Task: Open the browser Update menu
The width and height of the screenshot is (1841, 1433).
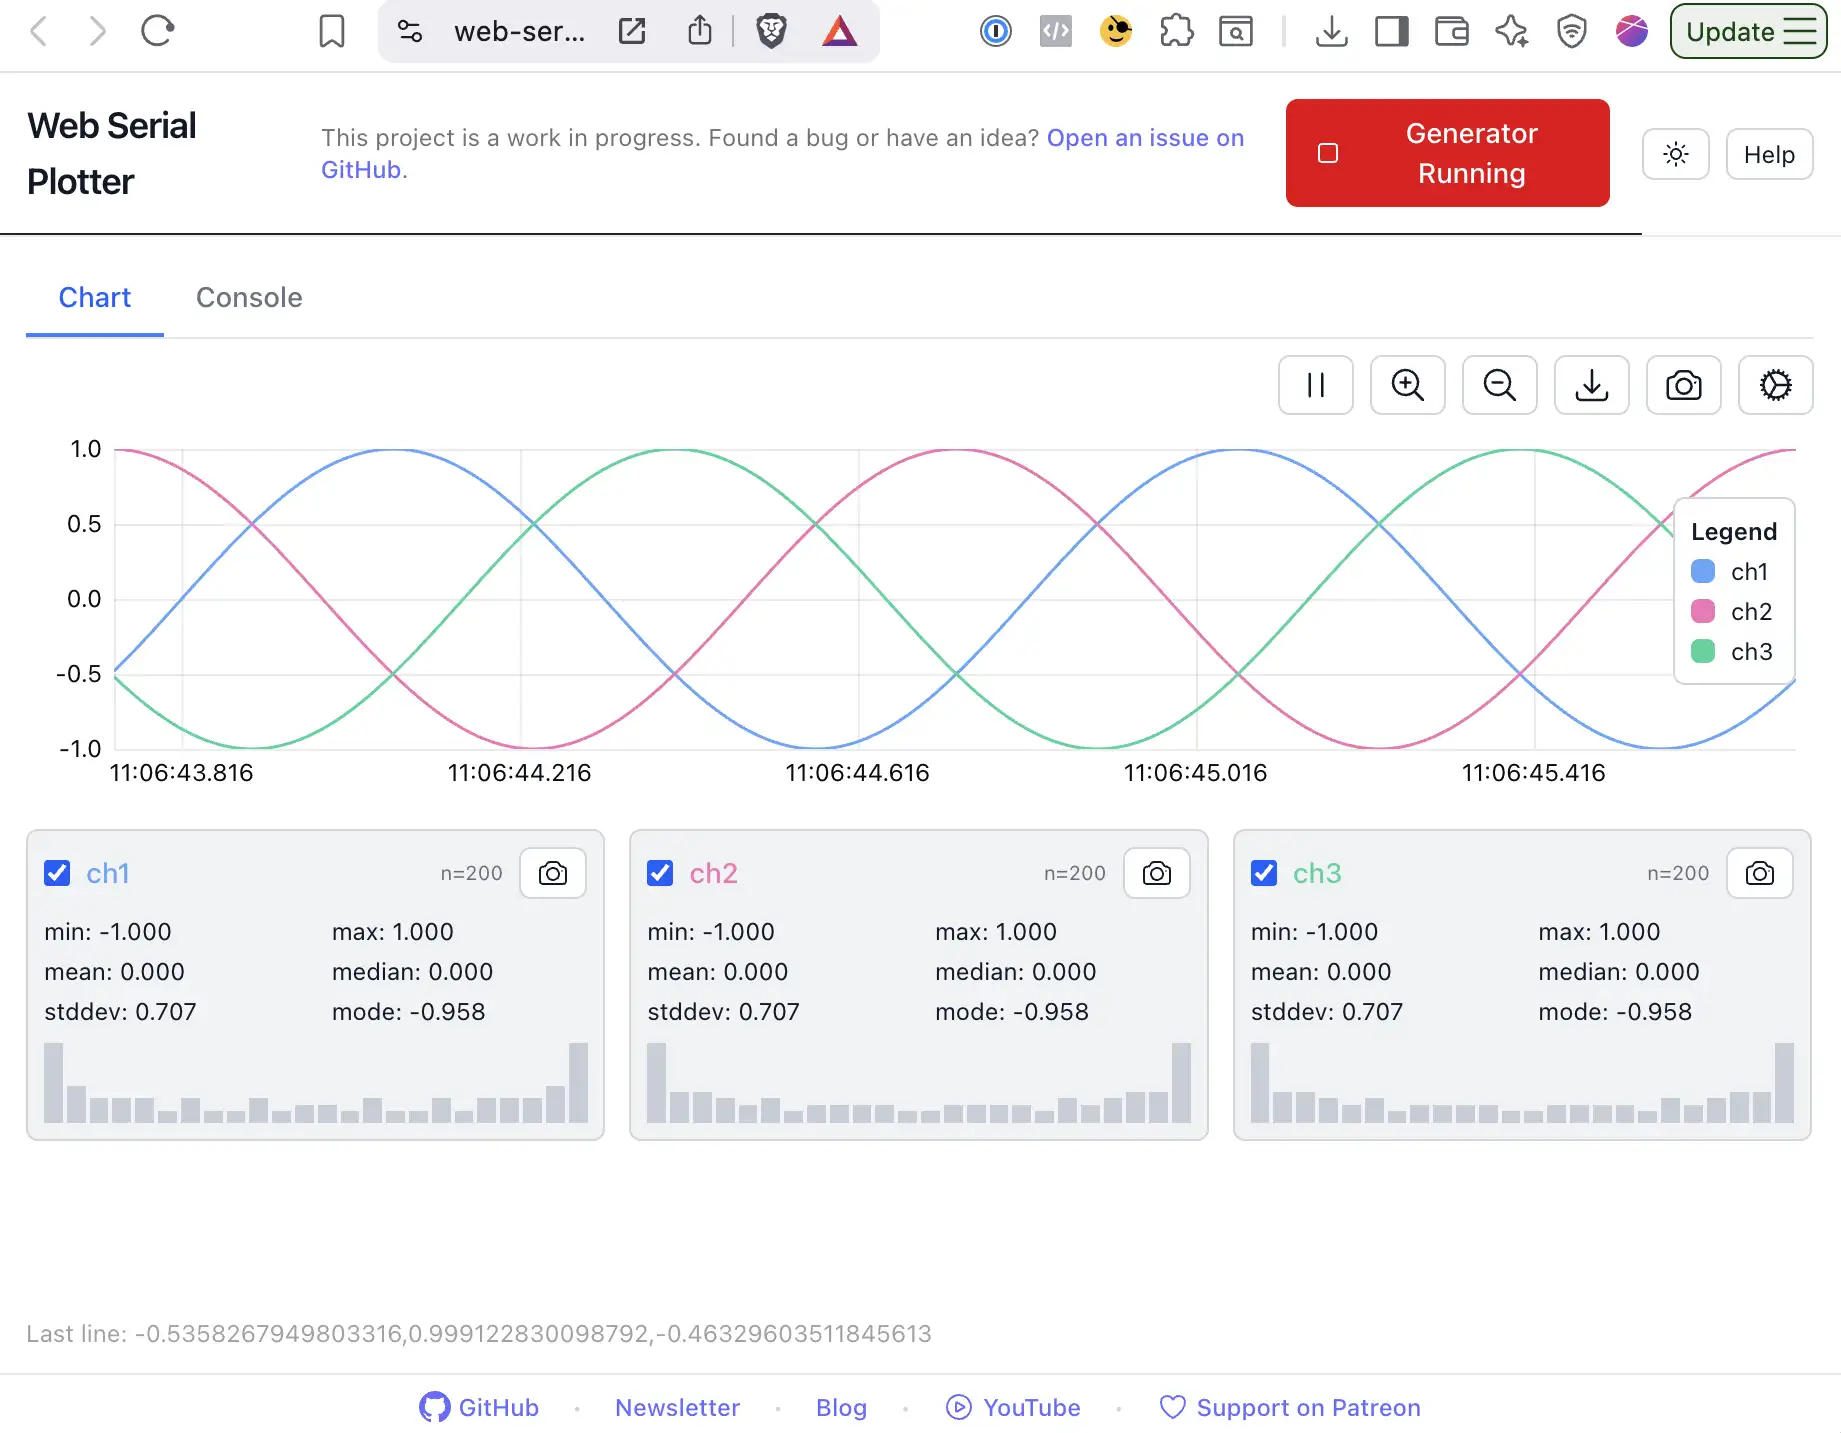Action: pyautogui.click(x=1747, y=31)
